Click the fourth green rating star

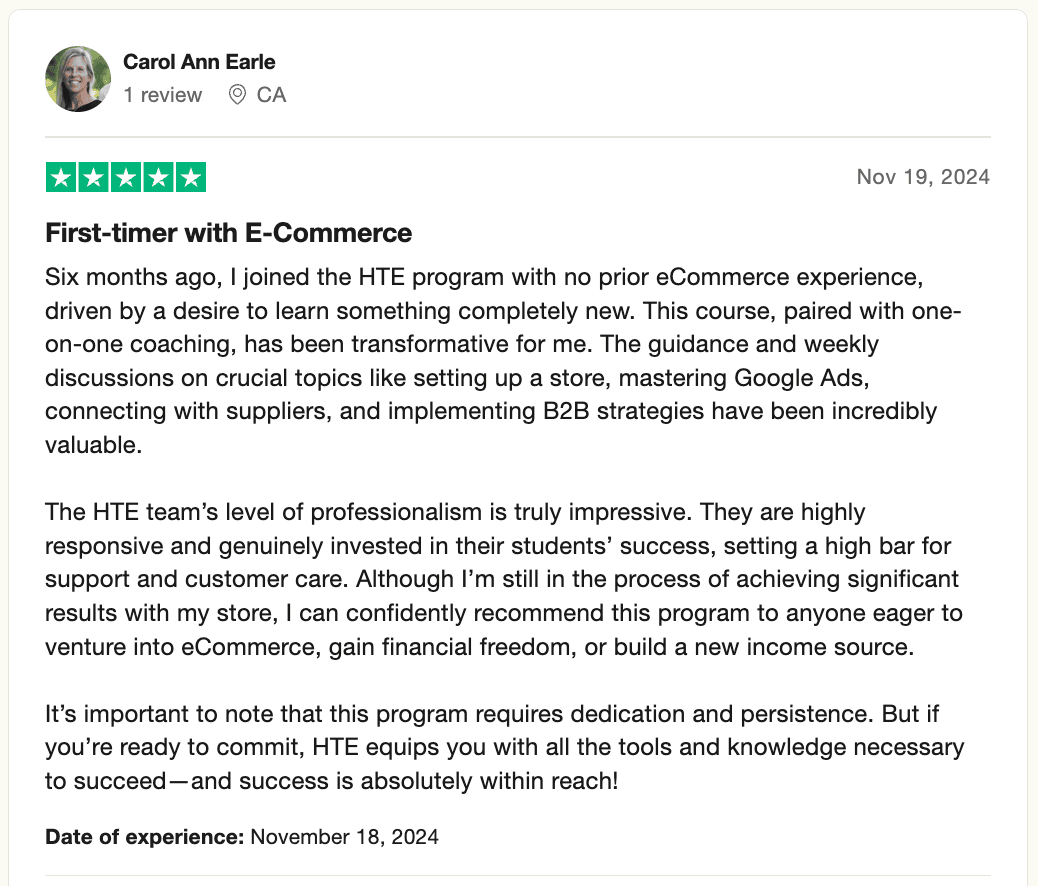pyautogui.click(x=158, y=177)
